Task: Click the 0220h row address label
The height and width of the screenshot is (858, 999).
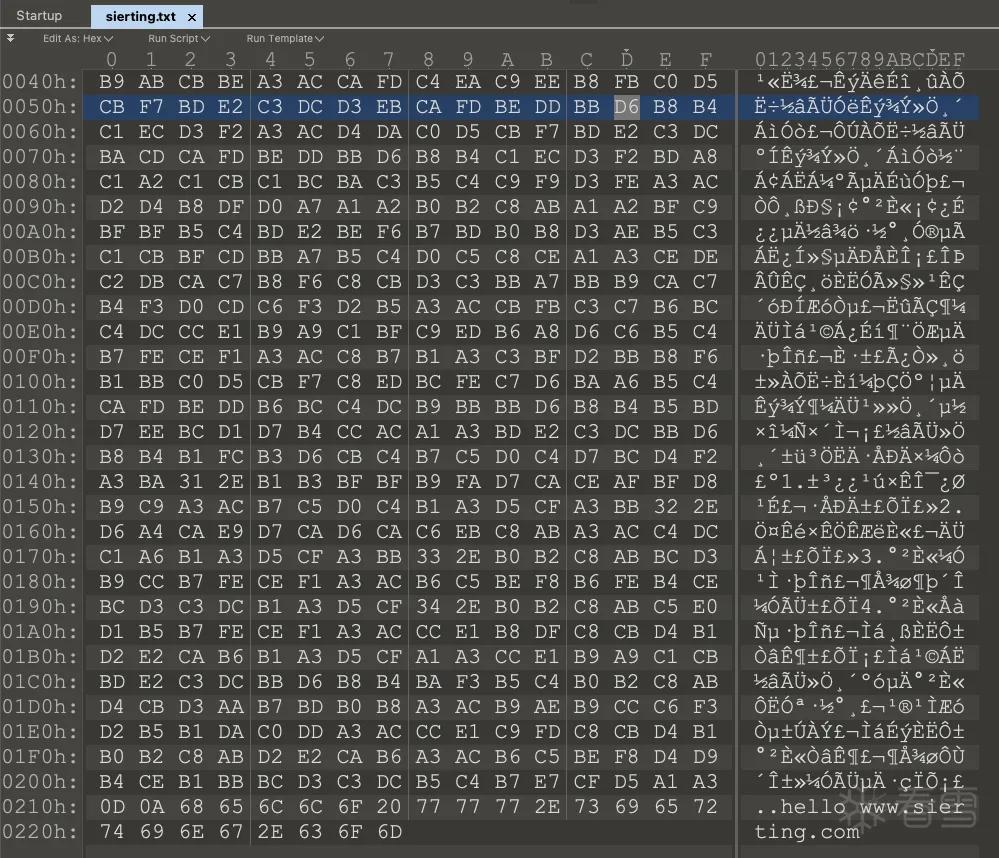Action: click(40, 831)
